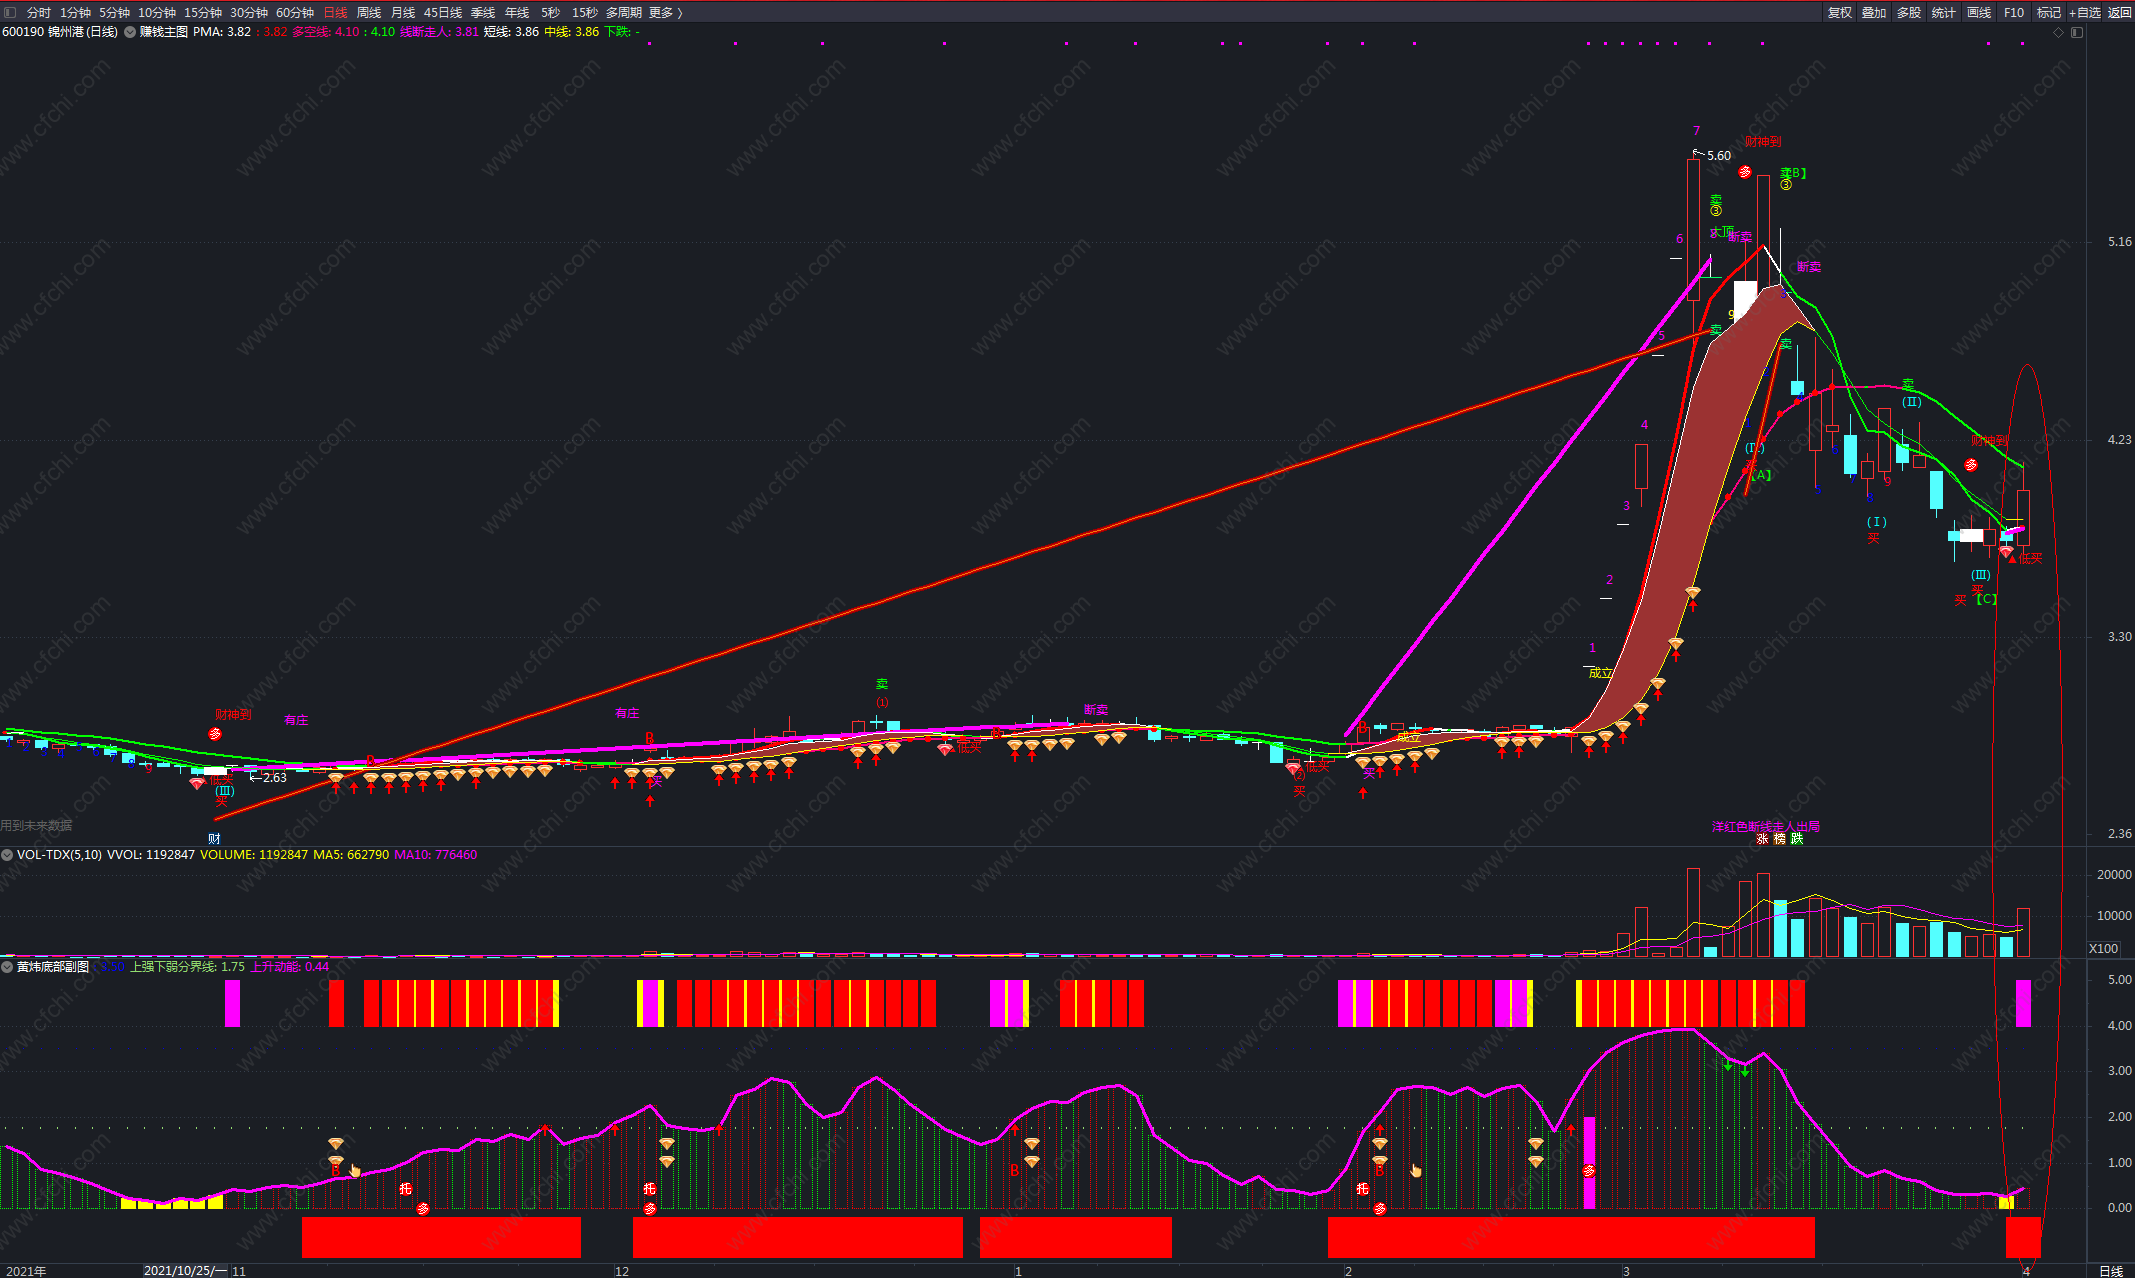Viewport: 2135px width, 1278px height.
Task: Add stock via +自选 button
Action: tap(2085, 12)
